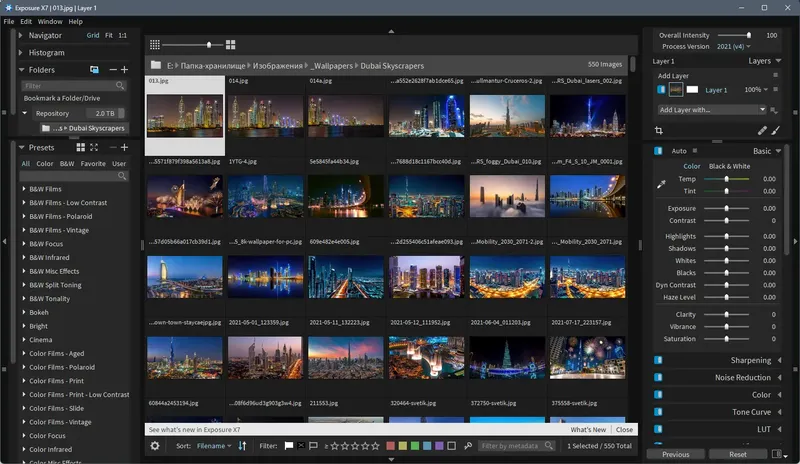This screenshot has width=800, height=464.
Task: Toggle the Sharpening panel enable switch
Action: (x=658, y=360)
